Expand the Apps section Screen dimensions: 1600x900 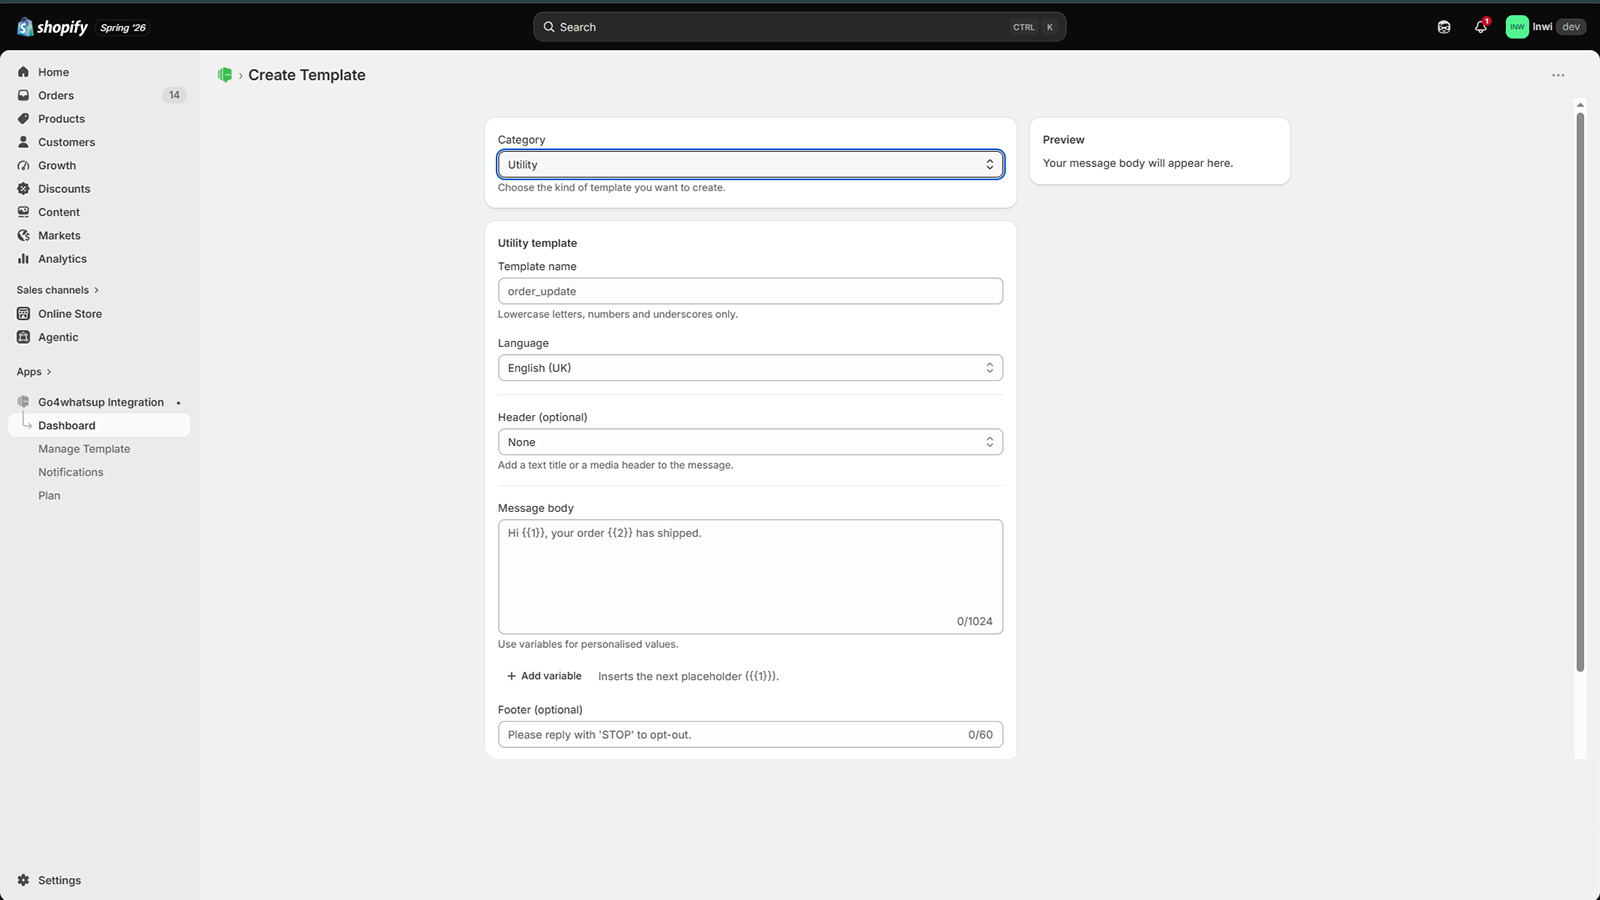click(x=34, y=372)
